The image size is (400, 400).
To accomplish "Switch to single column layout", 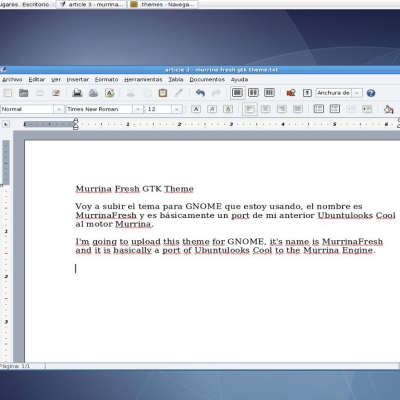I will tap(237, 93).
